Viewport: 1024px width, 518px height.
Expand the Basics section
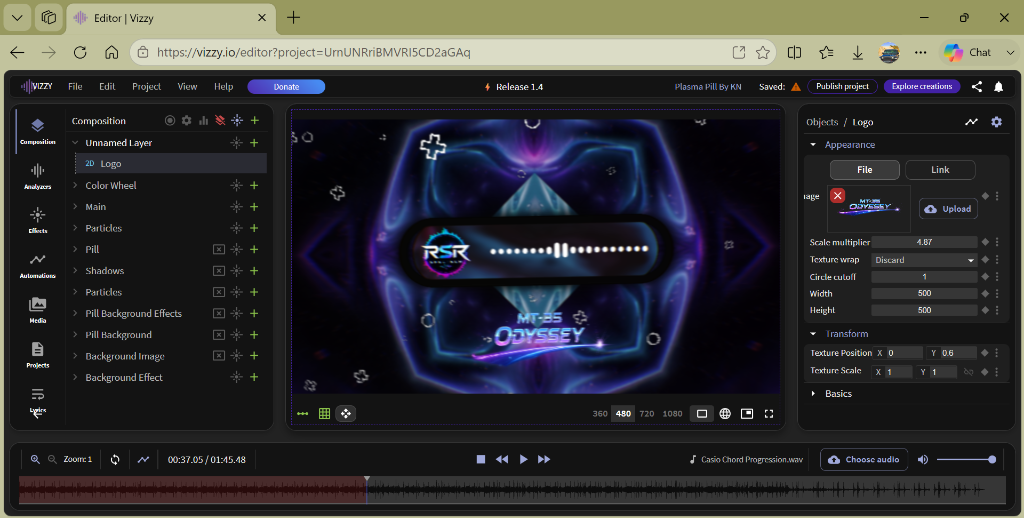(x=813, y=393)
